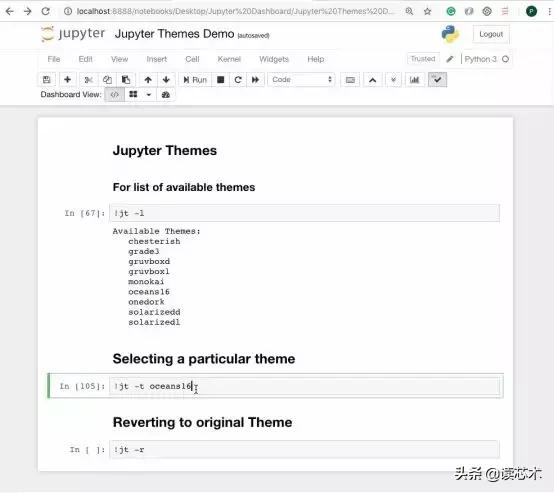Click the !jt -r code cell
The image size is (554, 493).
point(305,450)
